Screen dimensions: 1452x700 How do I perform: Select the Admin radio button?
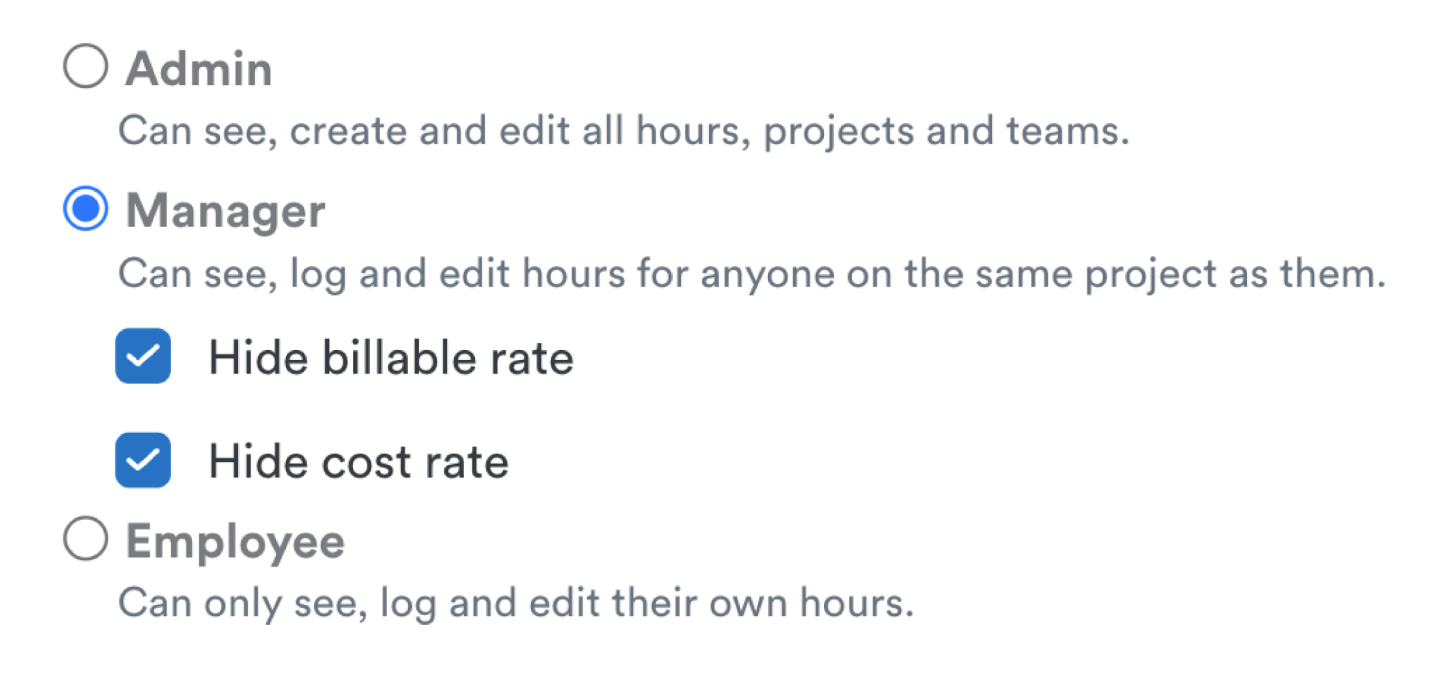pos(85,68)
